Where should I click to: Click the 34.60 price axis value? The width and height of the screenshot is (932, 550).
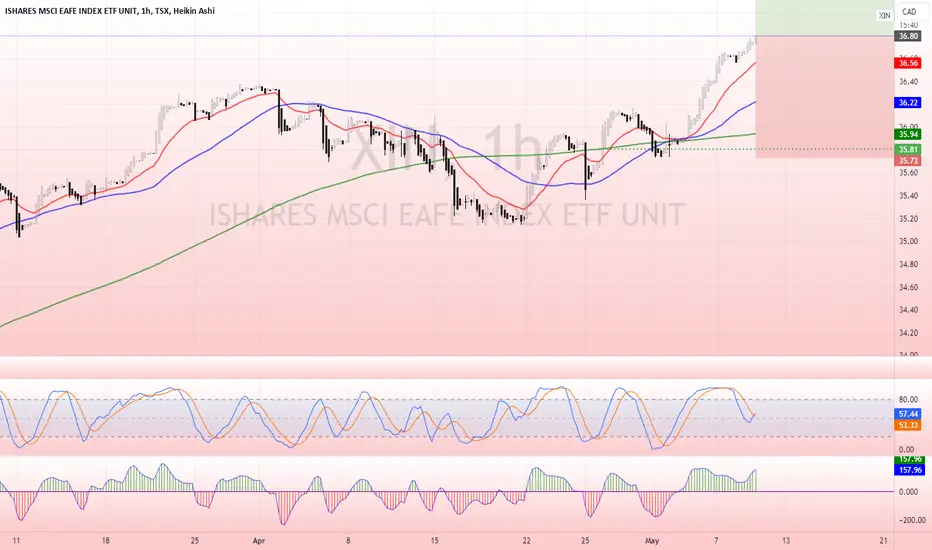[x=908, y=287]
